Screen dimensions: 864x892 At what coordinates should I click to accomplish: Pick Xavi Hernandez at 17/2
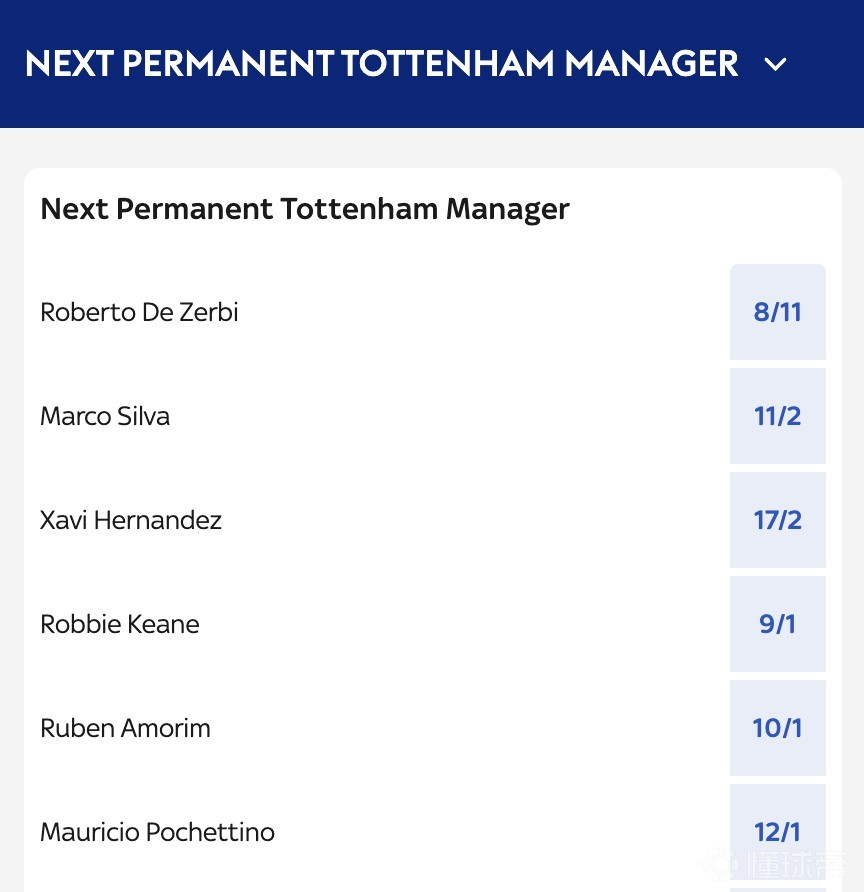(777, 520)
